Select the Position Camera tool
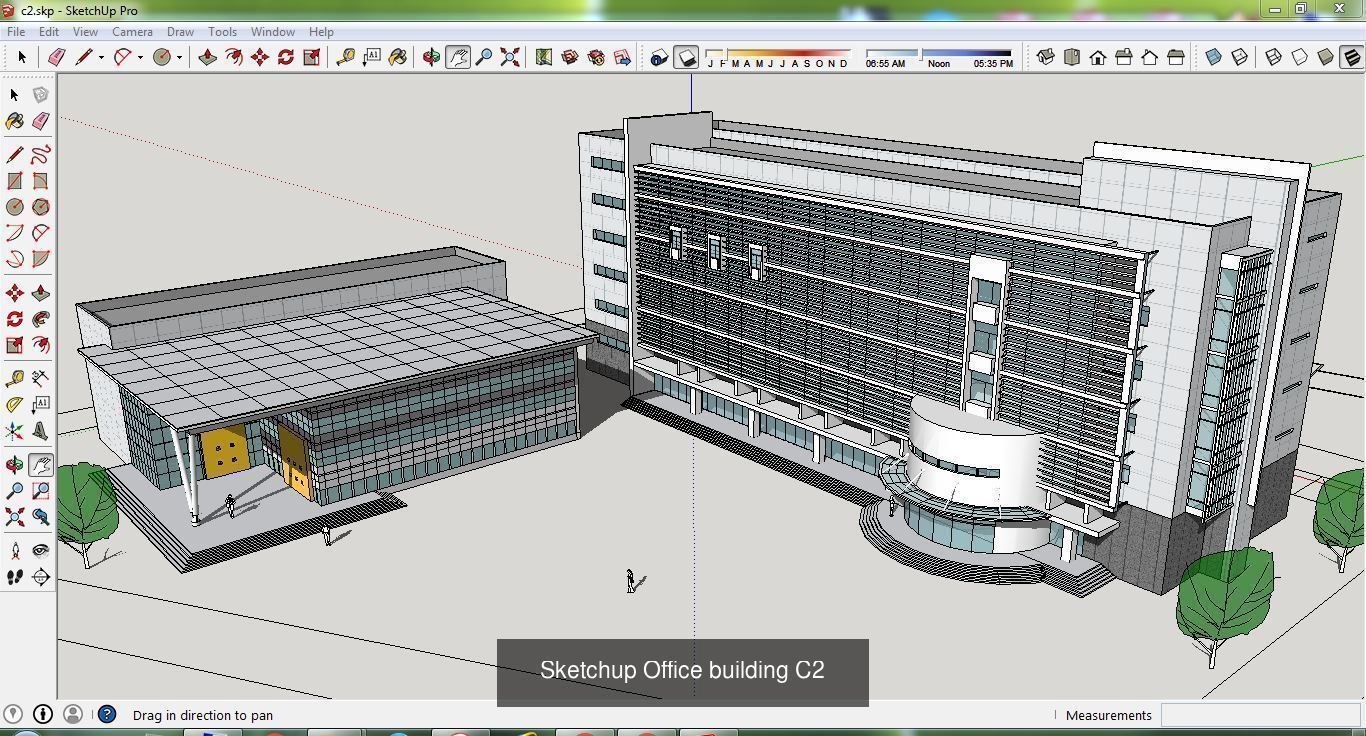This screenshot has height=736, width=1366. pos(14,550)
